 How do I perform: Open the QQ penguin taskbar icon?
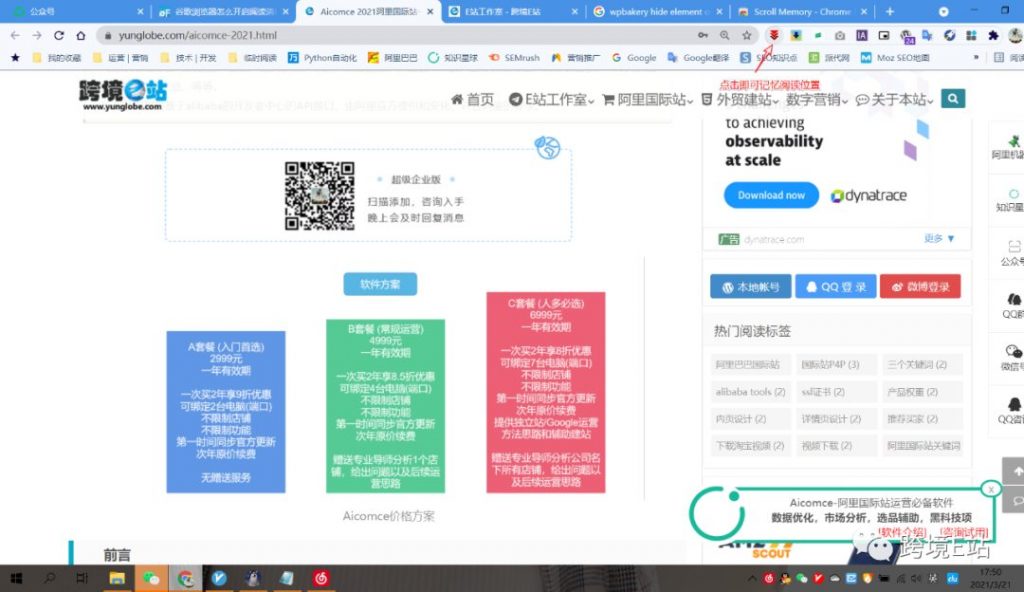pyautogui.click(x=253, y=578)
